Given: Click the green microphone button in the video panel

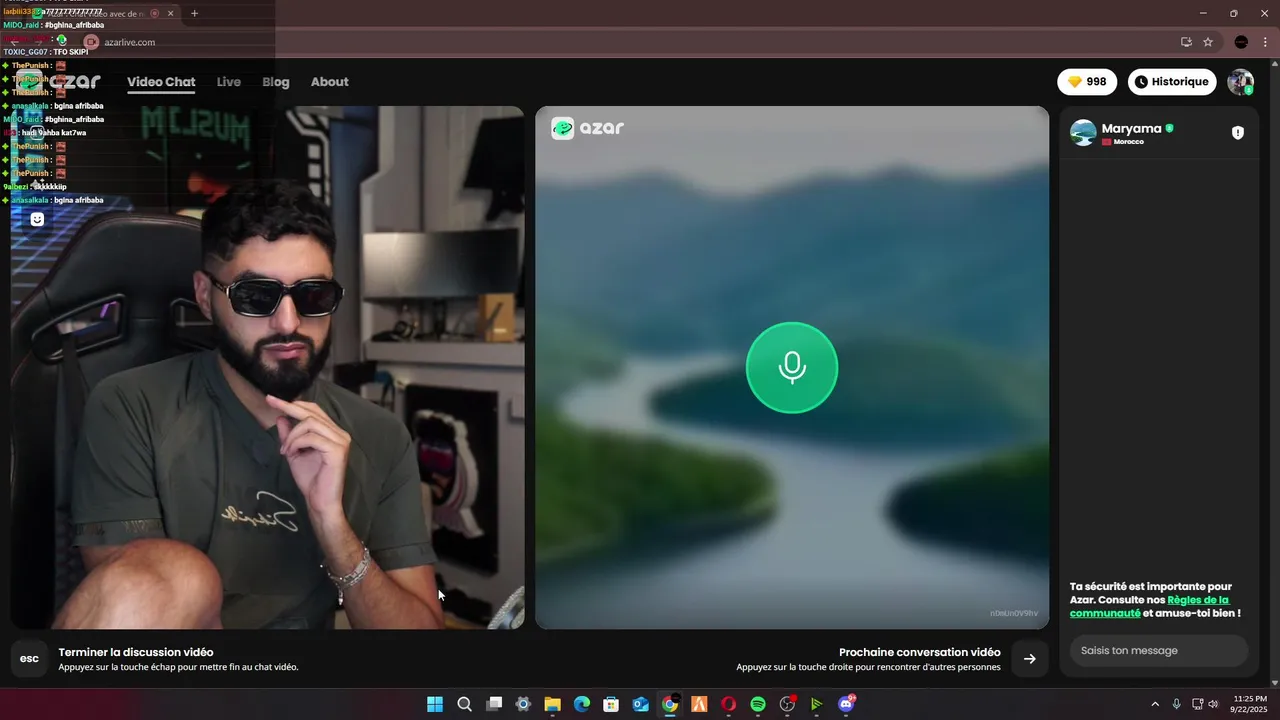Looking at the screenshot, I should 791,367.
